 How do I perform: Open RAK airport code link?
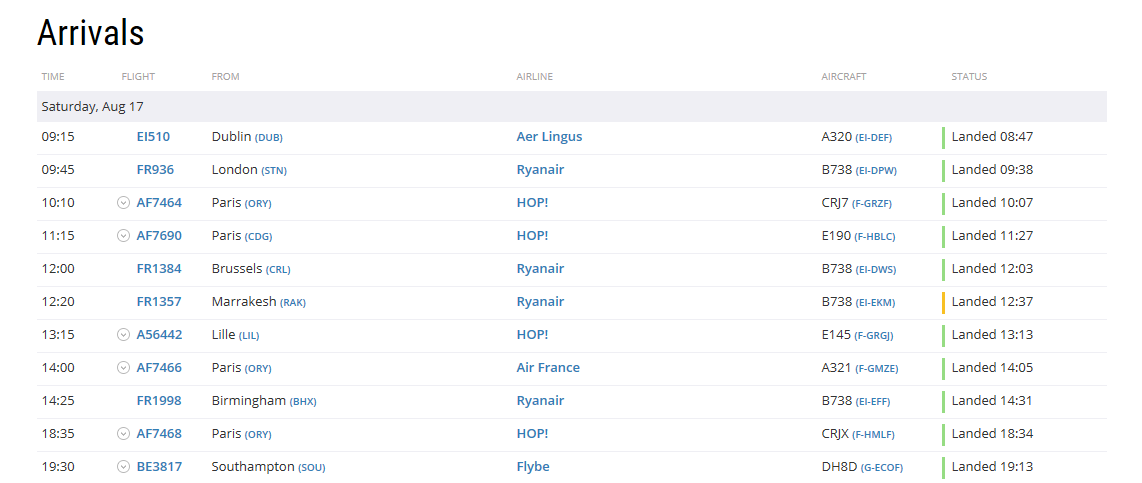click(x=293, y=302)
